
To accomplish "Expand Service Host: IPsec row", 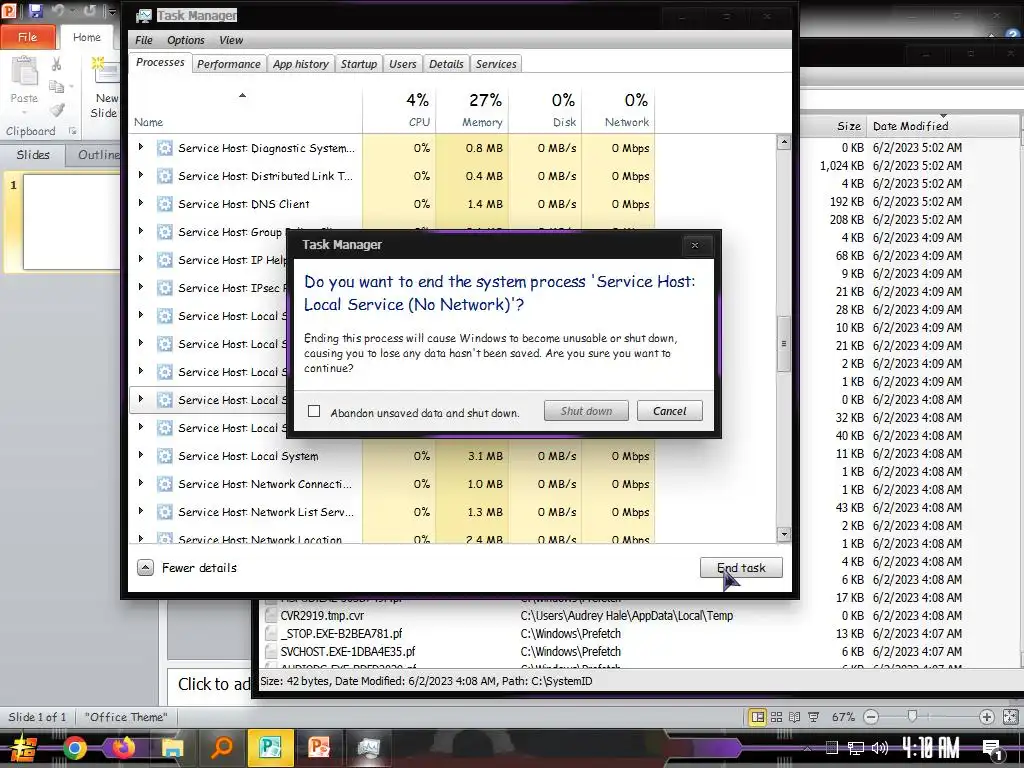I will (140, 287).
